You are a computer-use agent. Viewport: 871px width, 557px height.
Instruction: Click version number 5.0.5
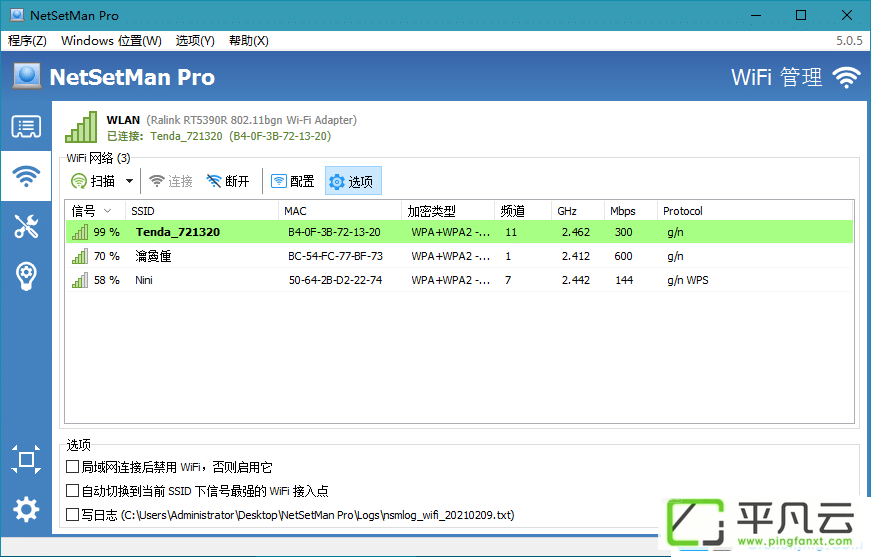849,41
